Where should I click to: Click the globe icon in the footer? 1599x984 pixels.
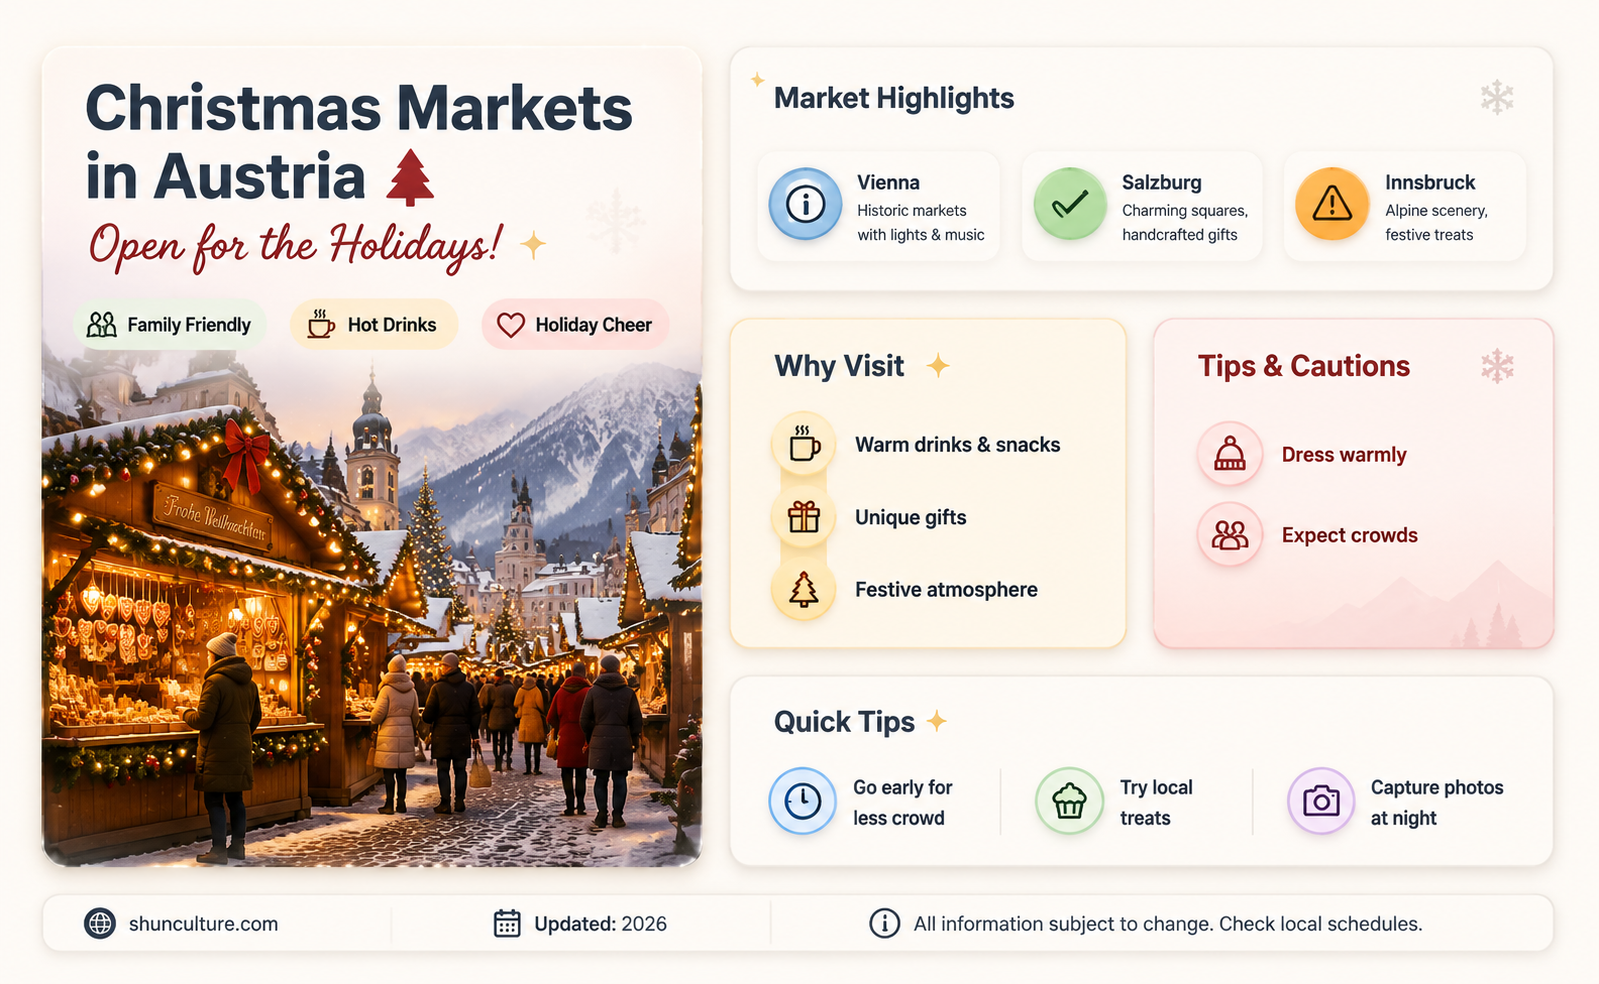pyautogui.click(x=100, y=923)
